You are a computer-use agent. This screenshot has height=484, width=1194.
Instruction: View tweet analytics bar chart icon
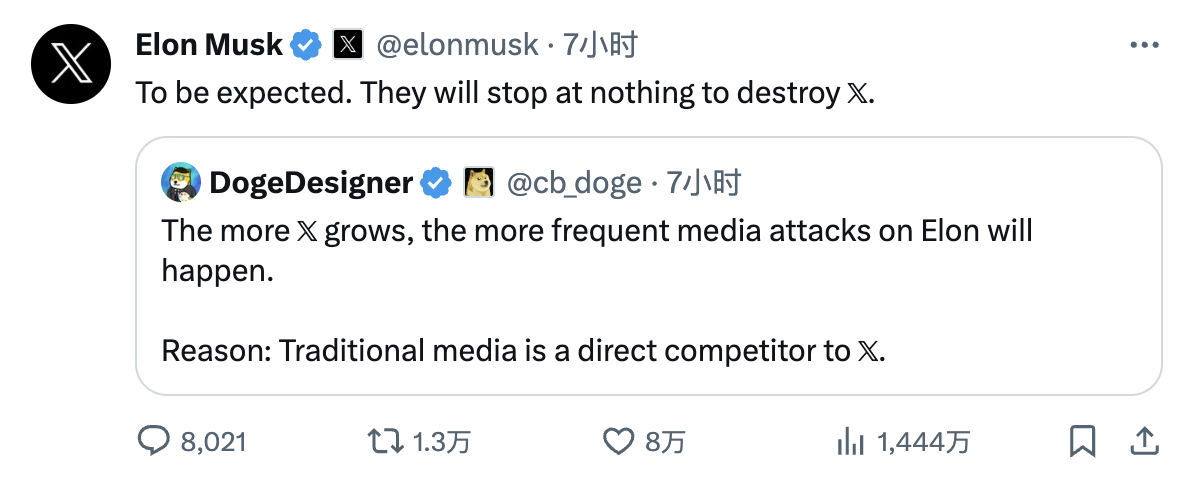pyautogui.click(x=850, y=441)
